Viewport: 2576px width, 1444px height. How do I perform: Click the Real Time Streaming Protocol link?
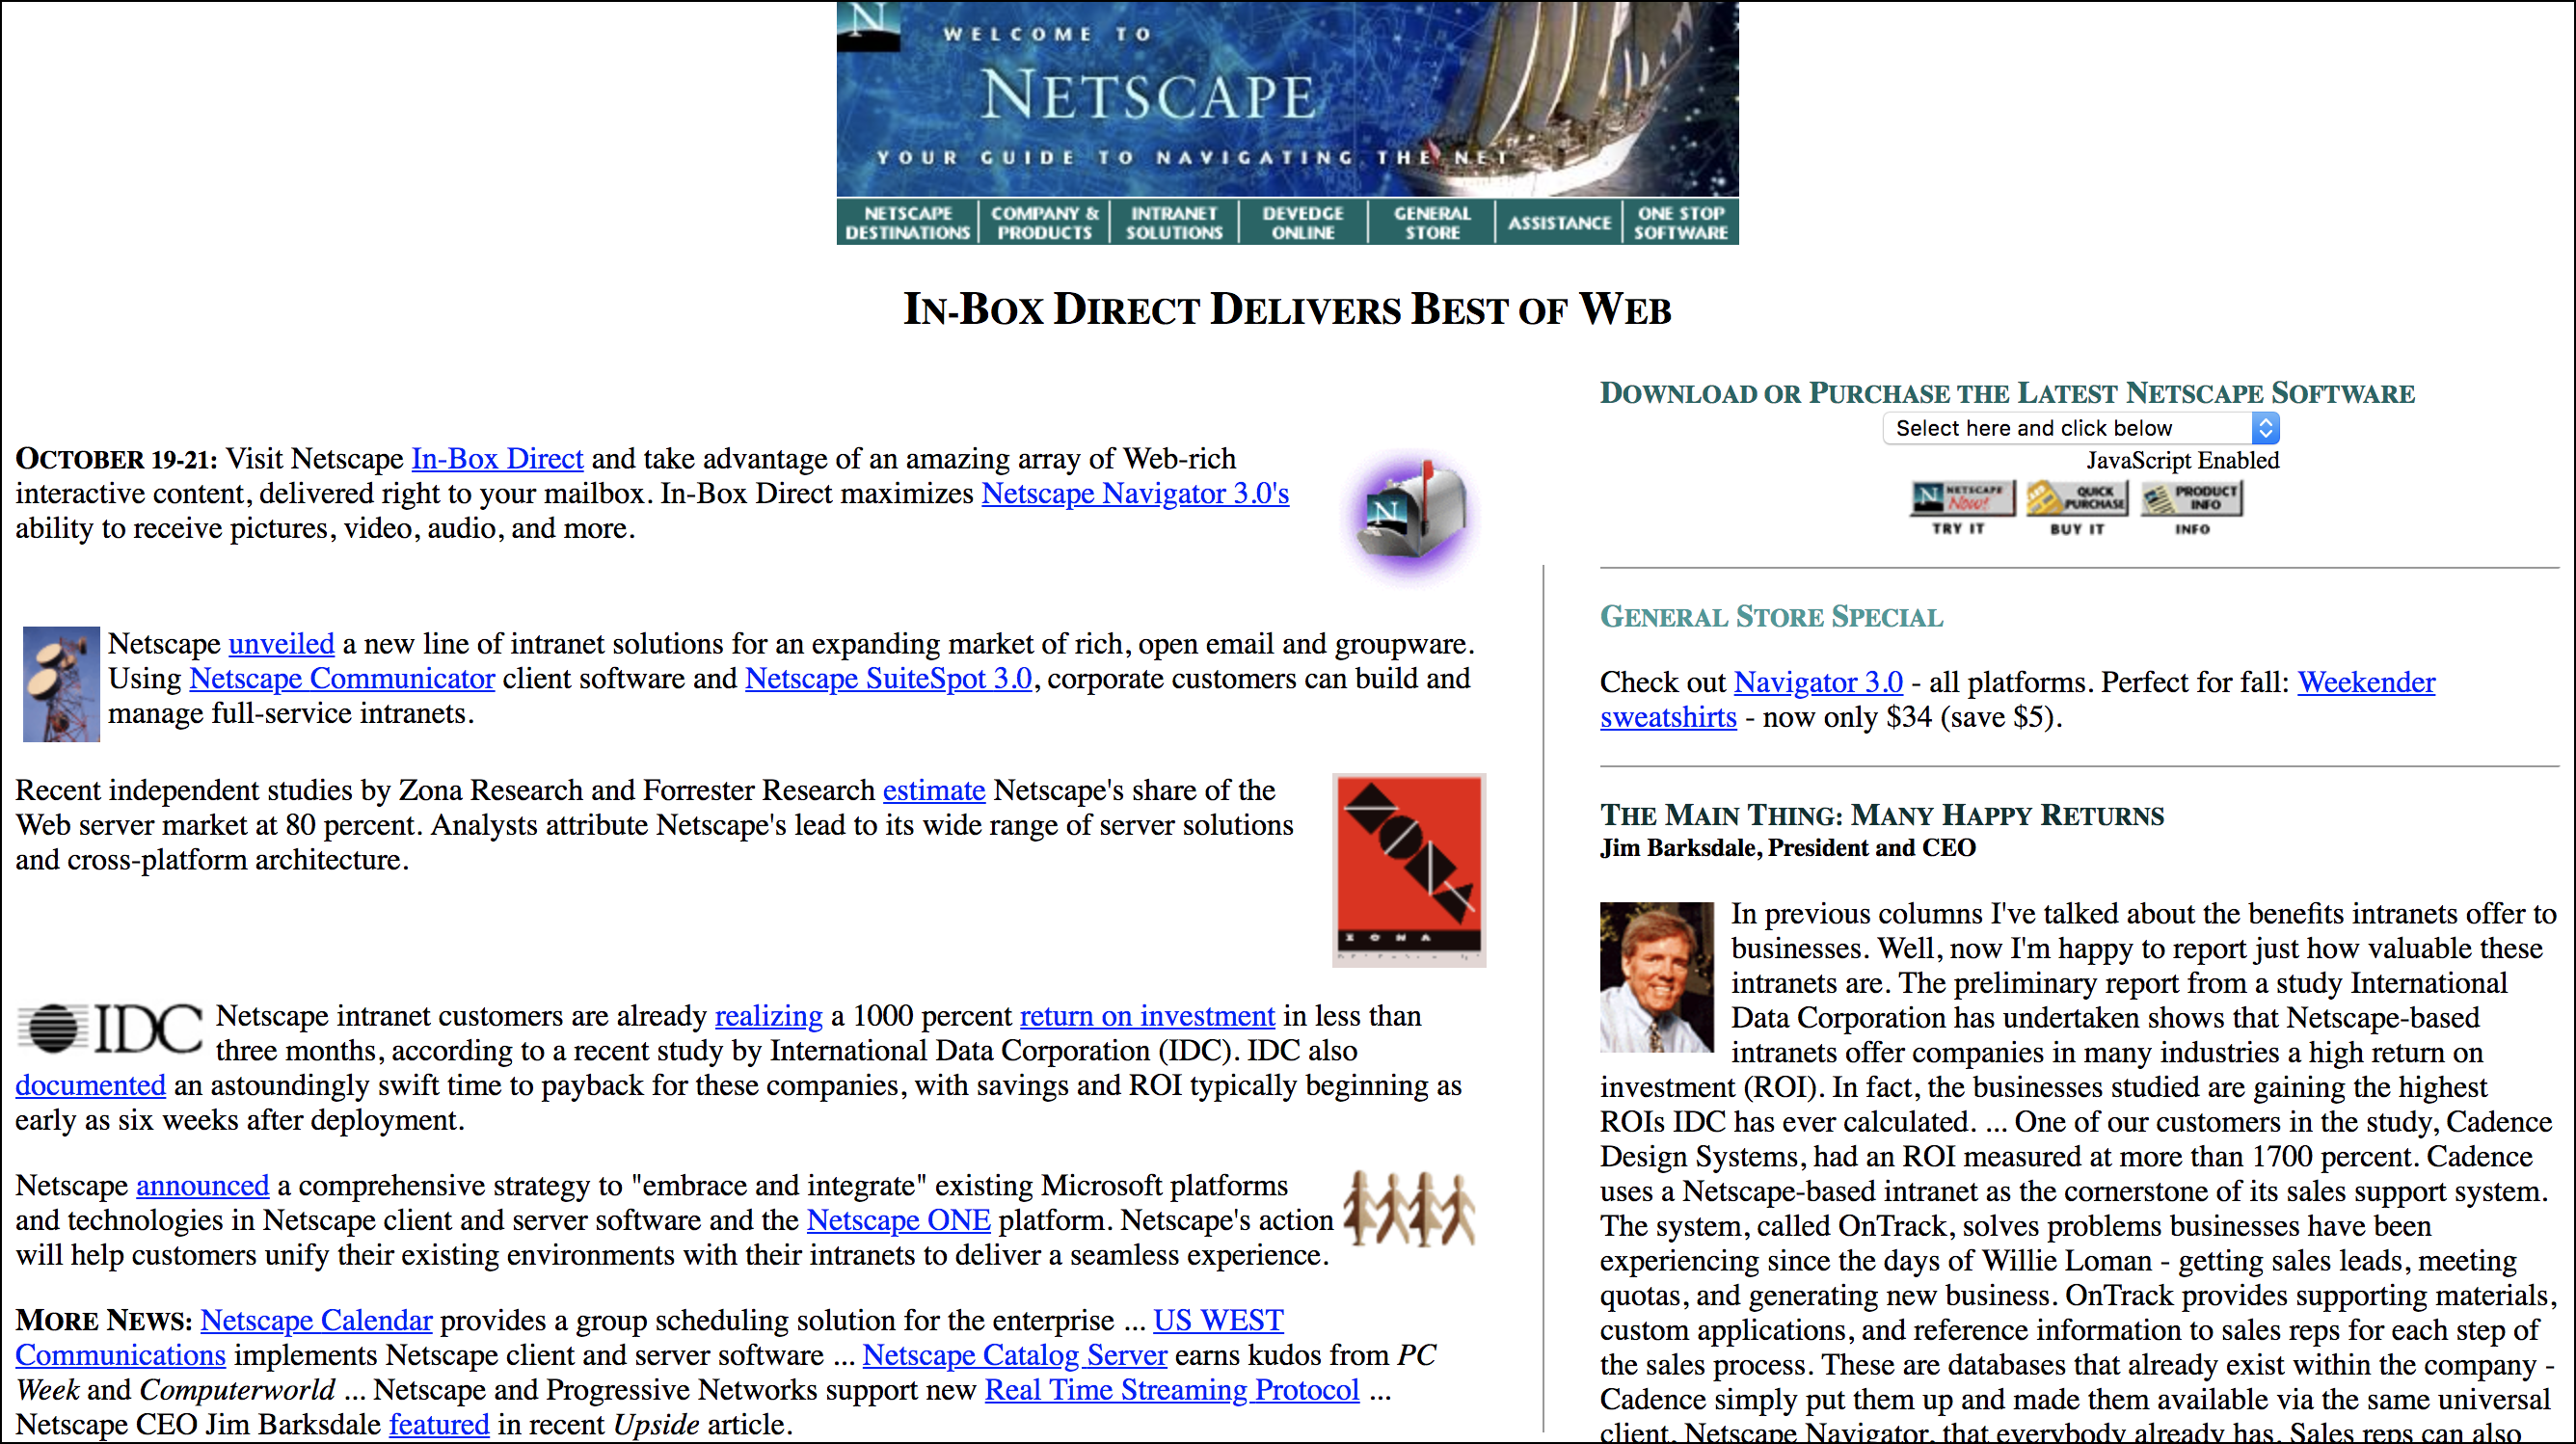(x=1171, y=1390)
